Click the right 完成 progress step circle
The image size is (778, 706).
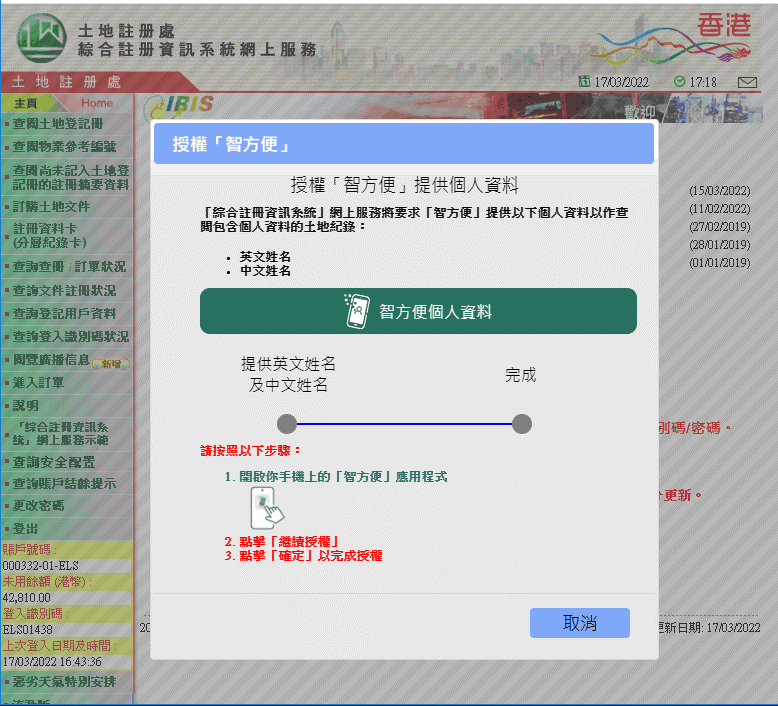521,424
